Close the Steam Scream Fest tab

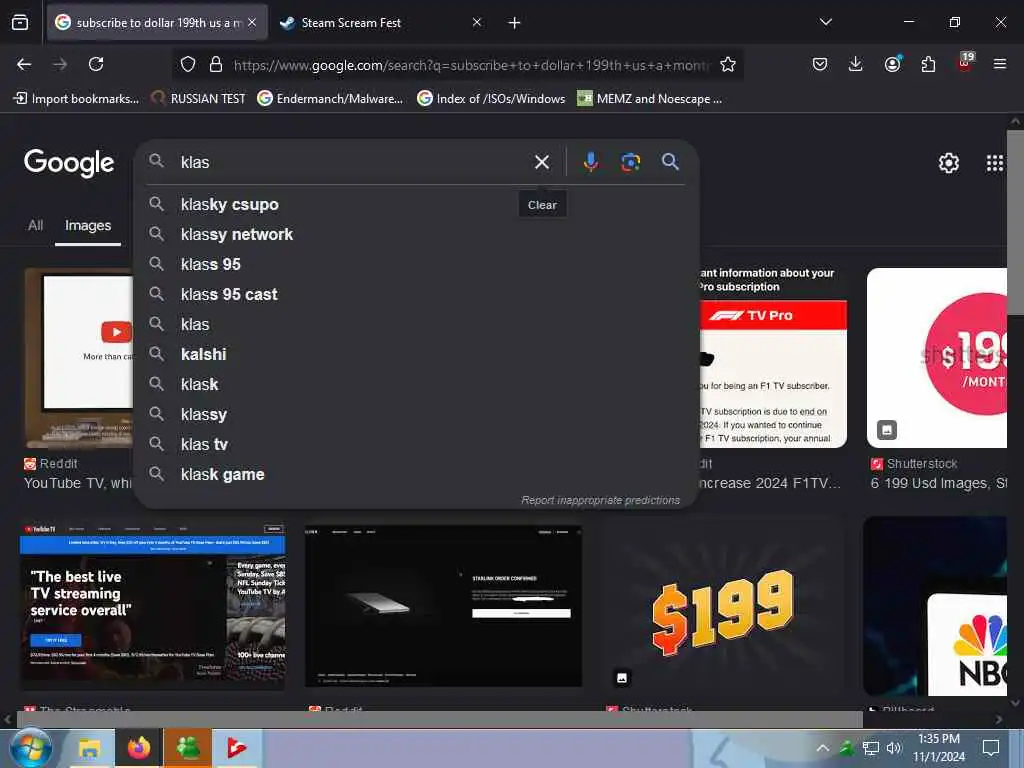477,22
